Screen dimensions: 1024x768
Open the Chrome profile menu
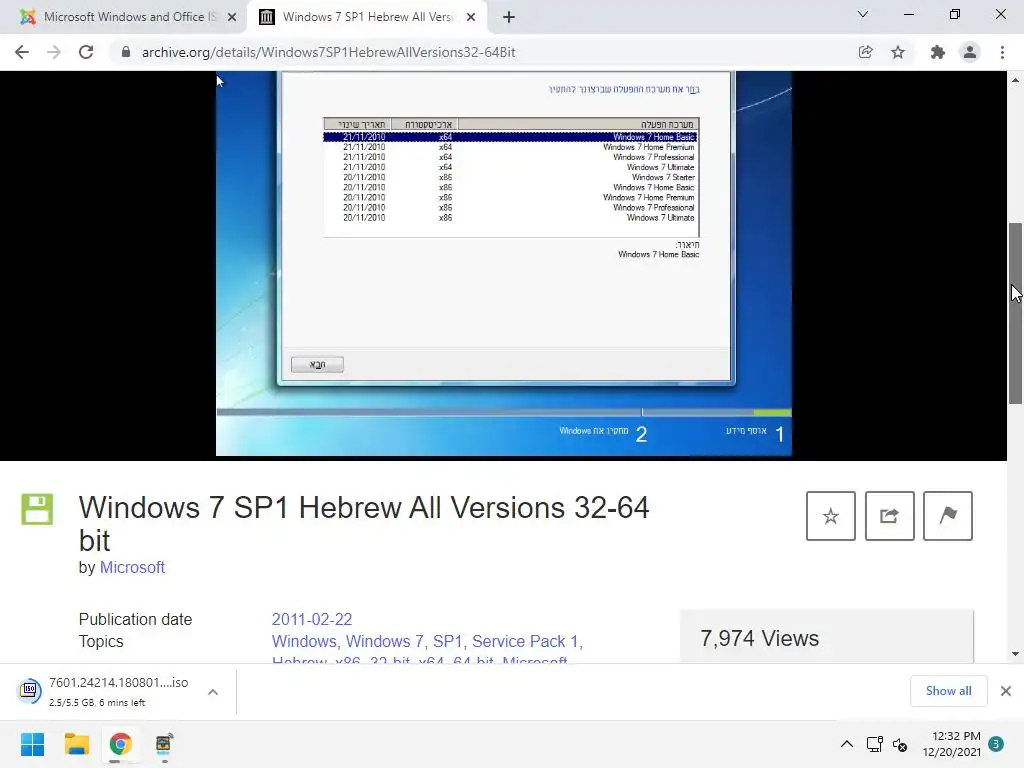(x=970, y=52)
